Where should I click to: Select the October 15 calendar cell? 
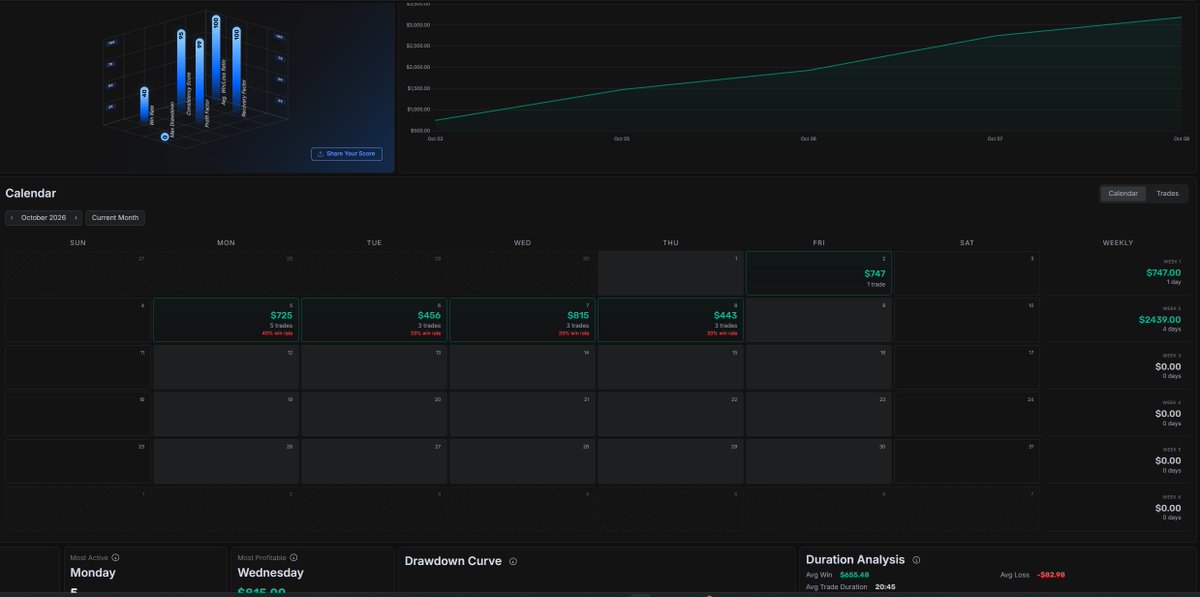pyautogui.click(x=670, y=367)
